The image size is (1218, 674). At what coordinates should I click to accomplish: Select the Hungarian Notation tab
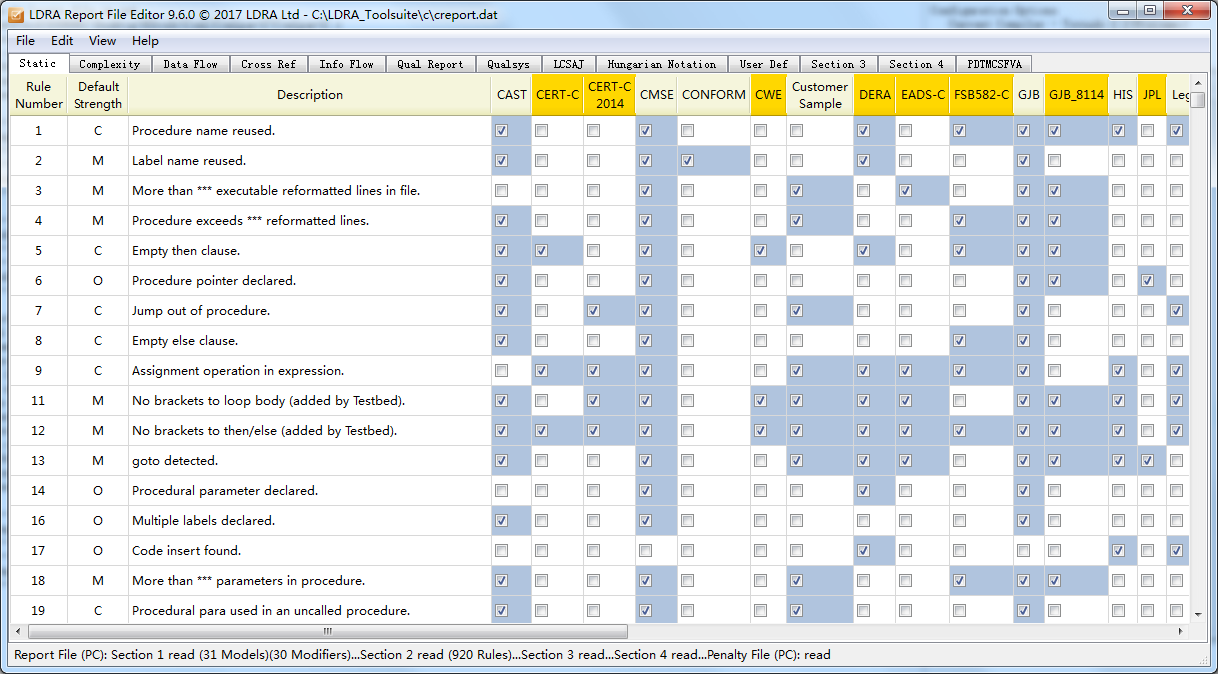click(662, 64)
